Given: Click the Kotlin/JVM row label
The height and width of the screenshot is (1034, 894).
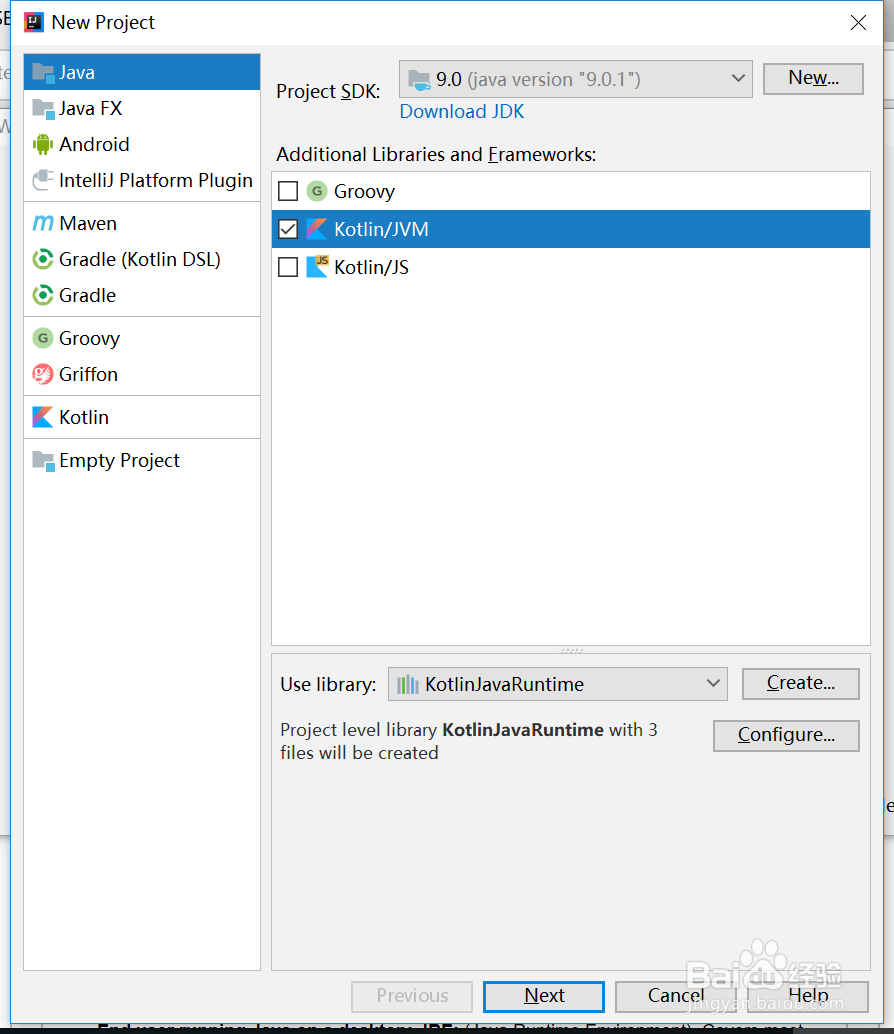Looking at the screenshot, I should tap(381, 229).
